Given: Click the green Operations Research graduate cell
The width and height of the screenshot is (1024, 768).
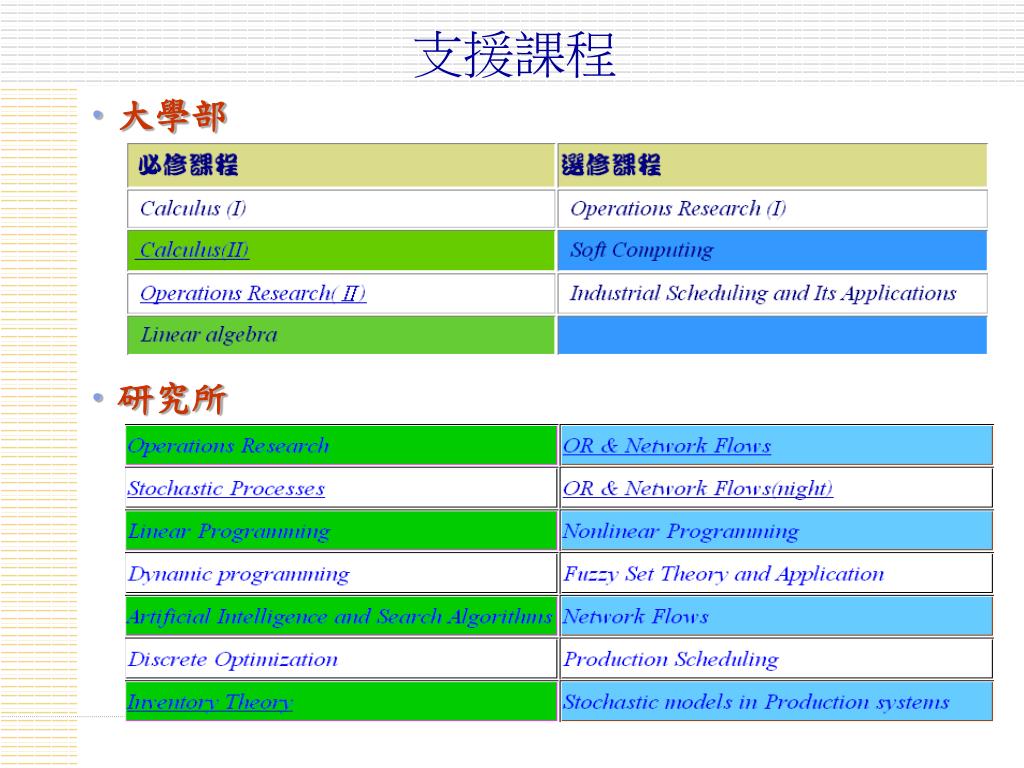Looking at the screenshot, I should tap(341, 445).
